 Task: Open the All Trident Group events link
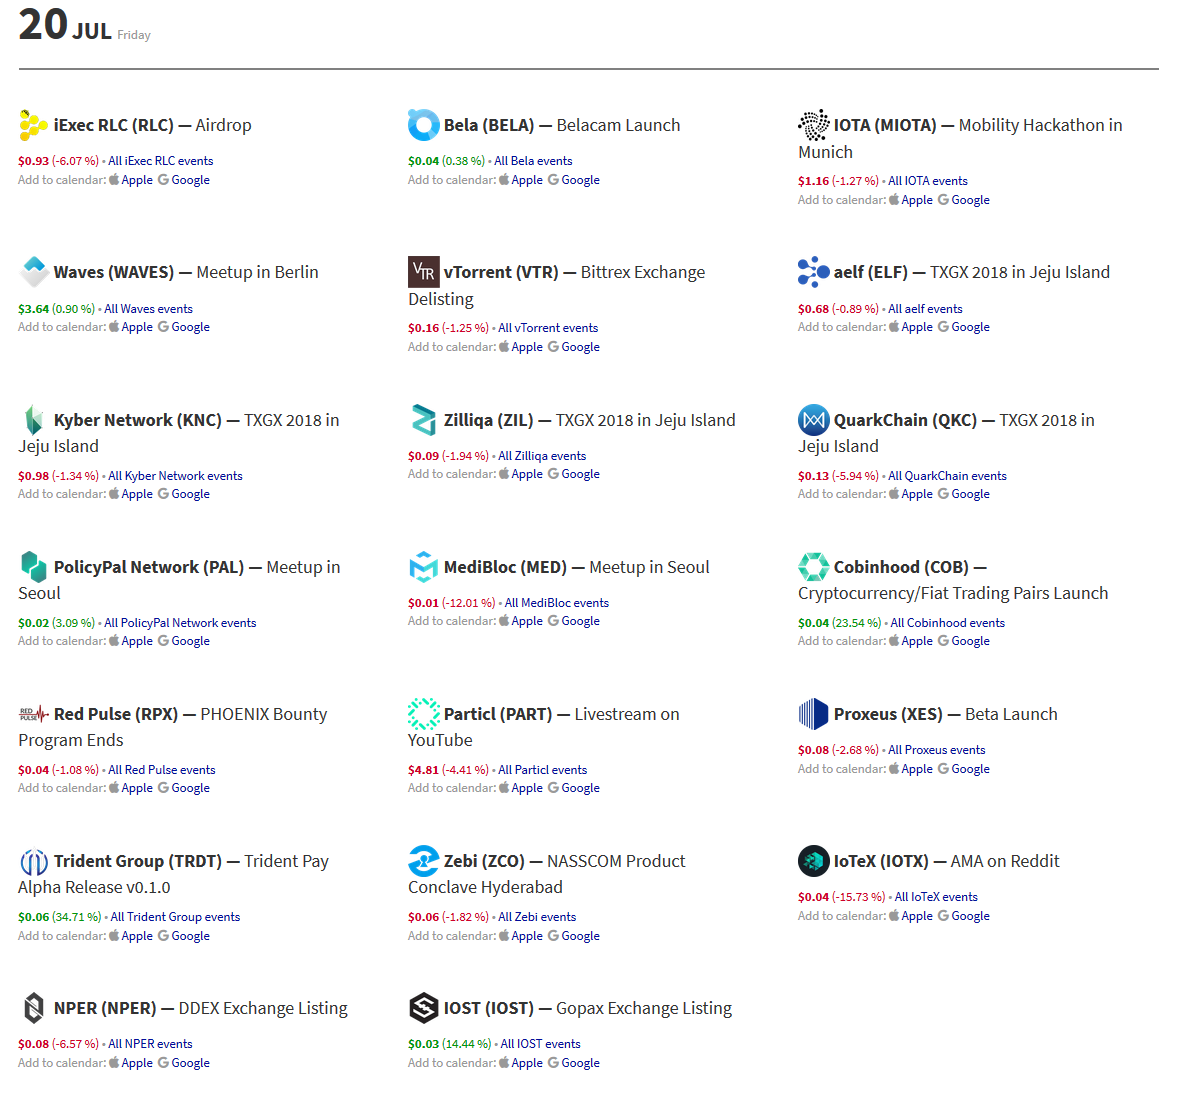pos(175,917)
